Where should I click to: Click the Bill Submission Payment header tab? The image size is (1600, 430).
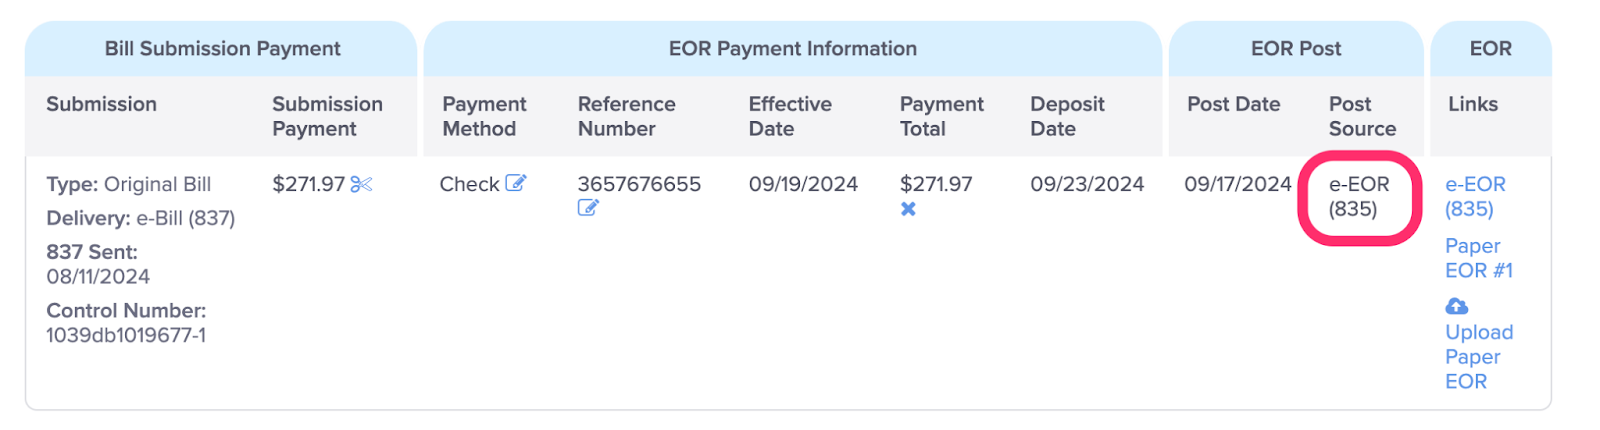[222, 48]
